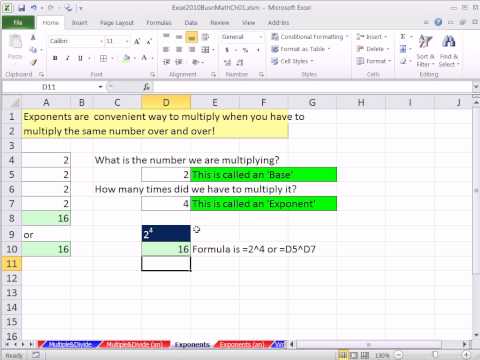This screenshot has width=480, height=360.
Task: Switch to the Review ribbon tab
Action: coord(220,23)
